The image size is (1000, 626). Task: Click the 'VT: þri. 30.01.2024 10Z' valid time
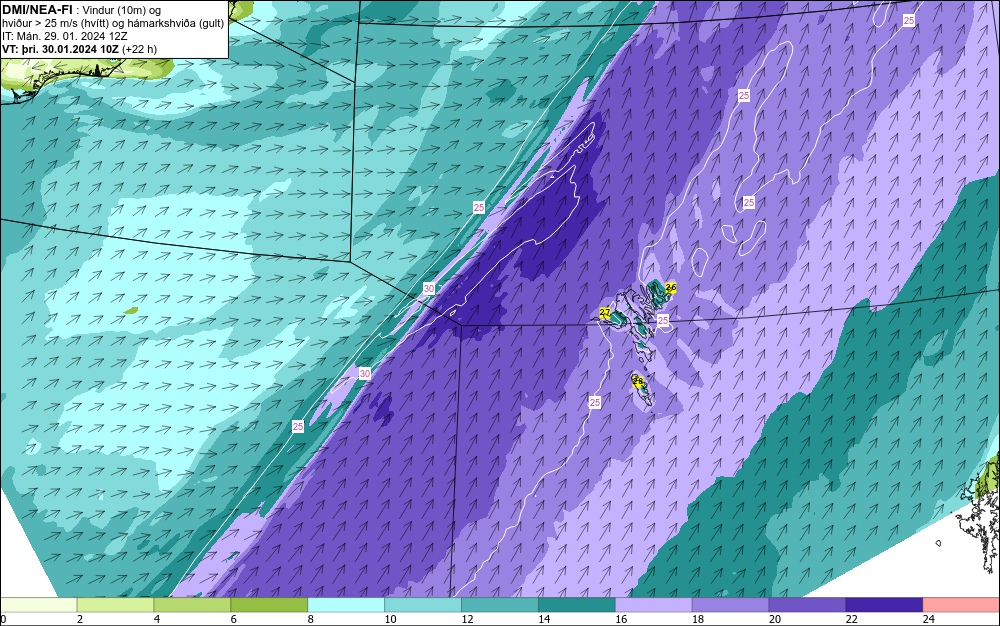click(61, 49)
